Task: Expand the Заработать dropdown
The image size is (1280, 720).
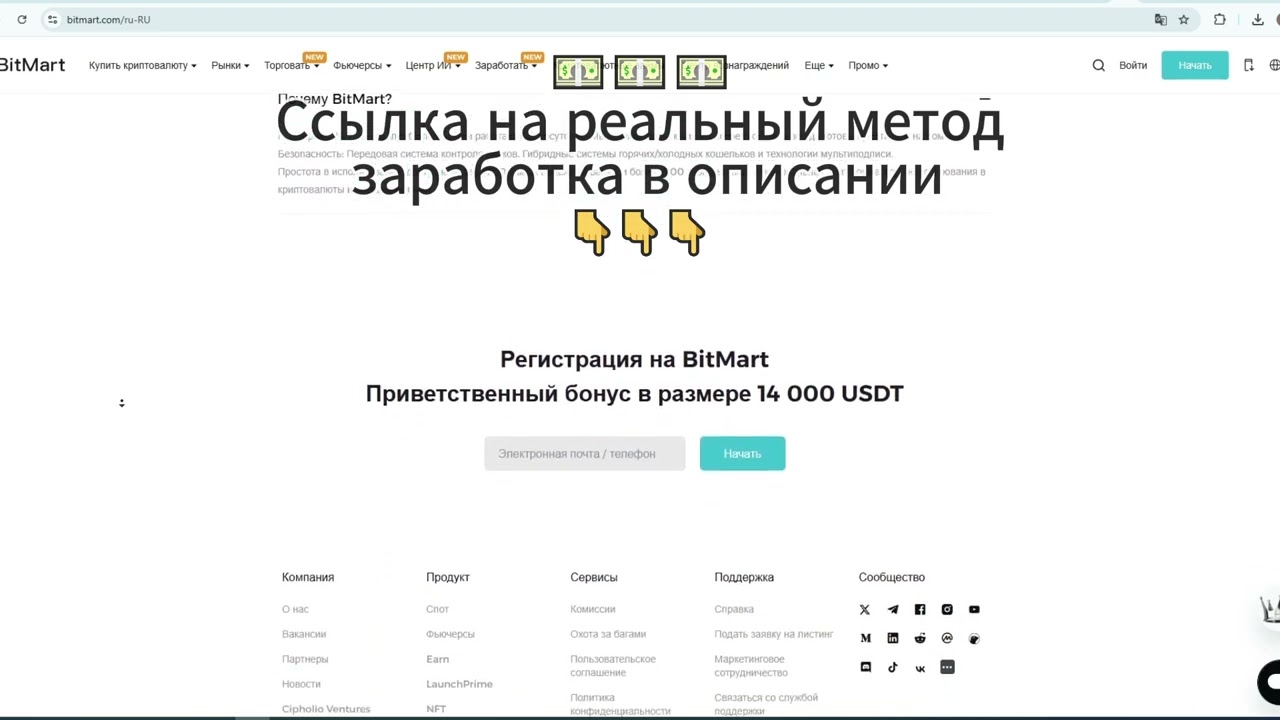Action: point(506,65)
